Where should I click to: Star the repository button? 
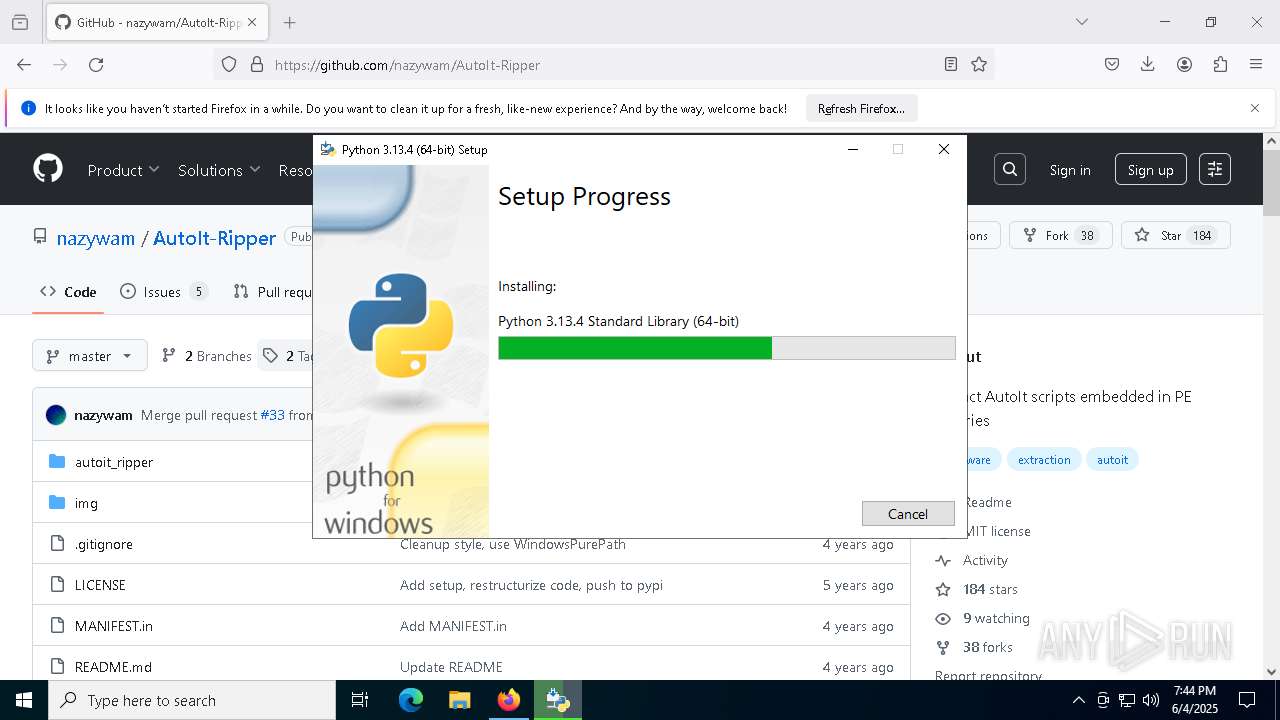tap(1175, 235)
